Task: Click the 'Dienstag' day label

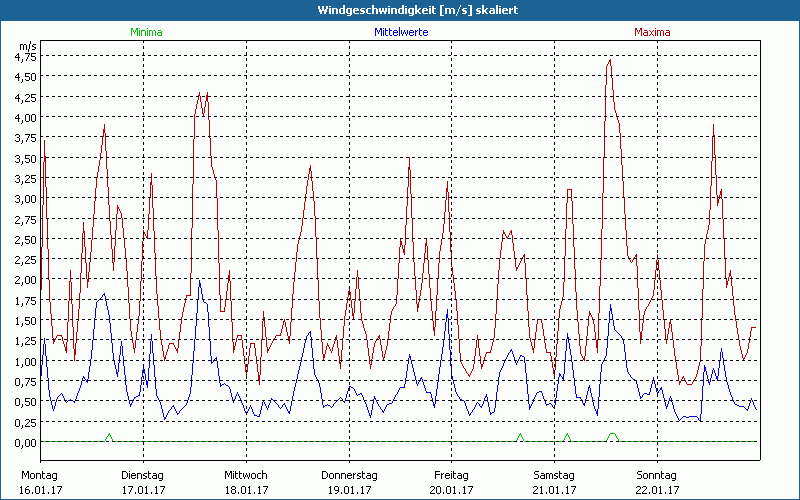Action: [x=142, y=476]
